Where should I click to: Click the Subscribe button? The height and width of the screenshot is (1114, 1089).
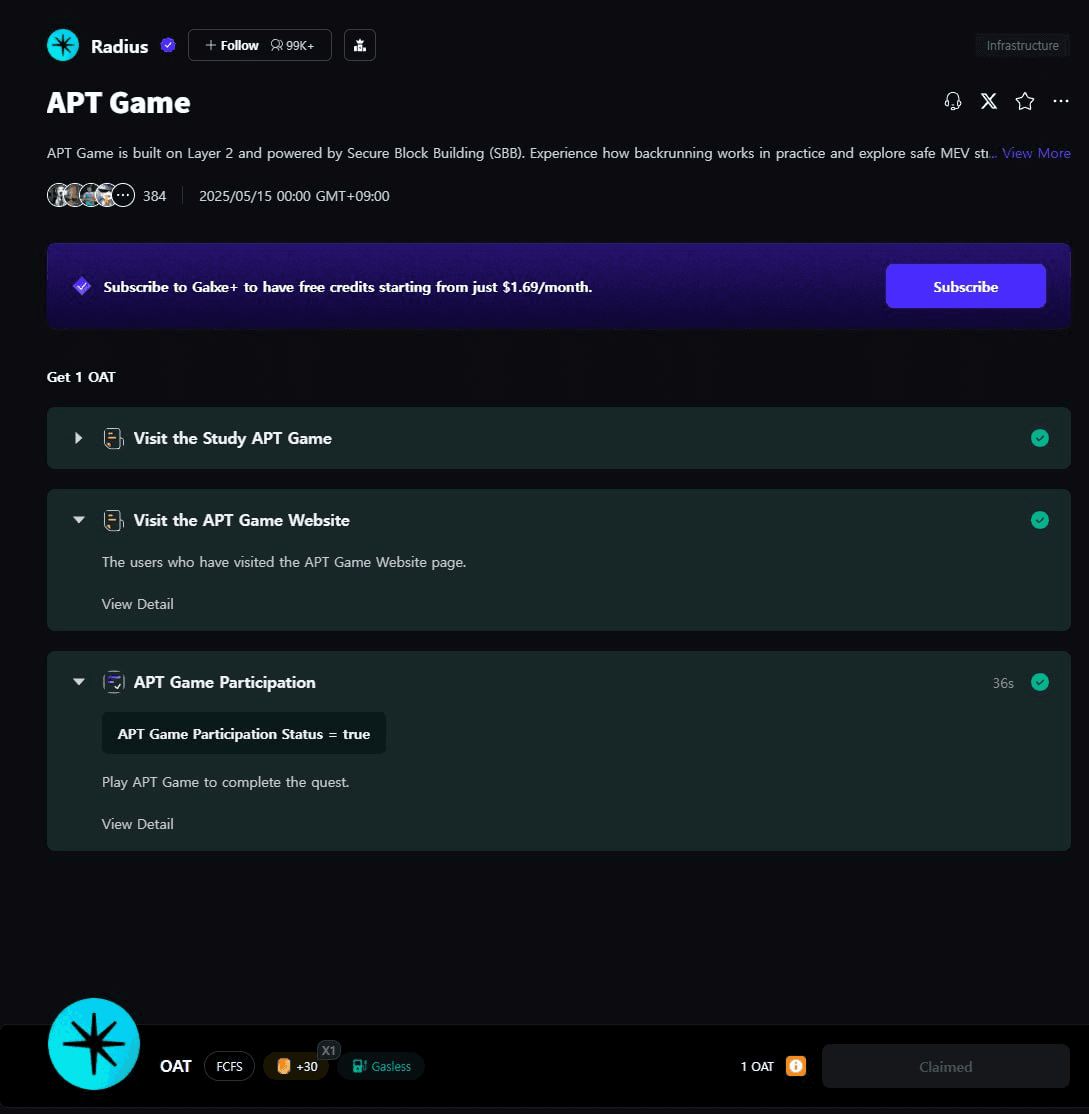tap(965, 286)
